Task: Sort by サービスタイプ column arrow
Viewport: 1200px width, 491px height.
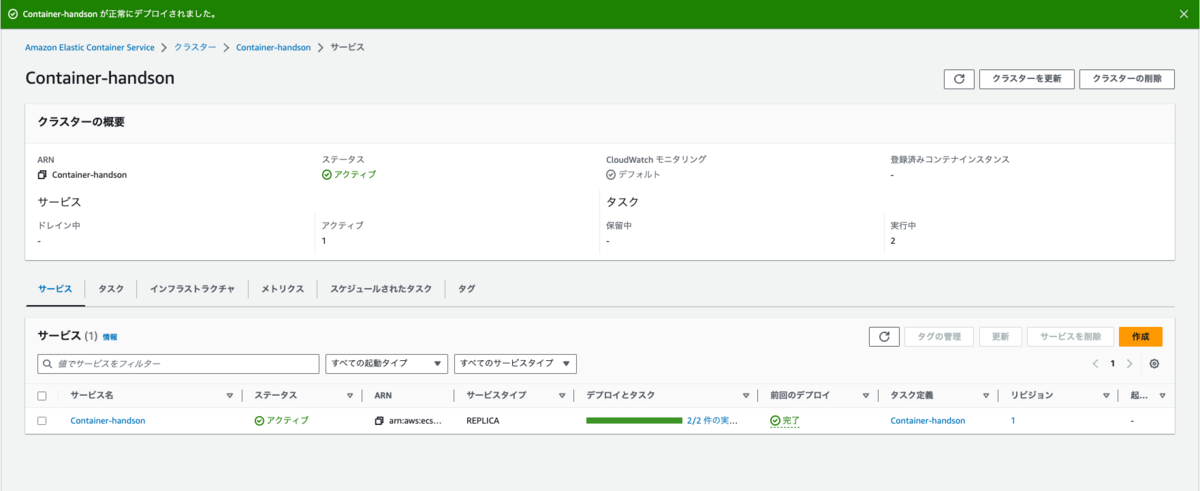Action: (562, 396)
